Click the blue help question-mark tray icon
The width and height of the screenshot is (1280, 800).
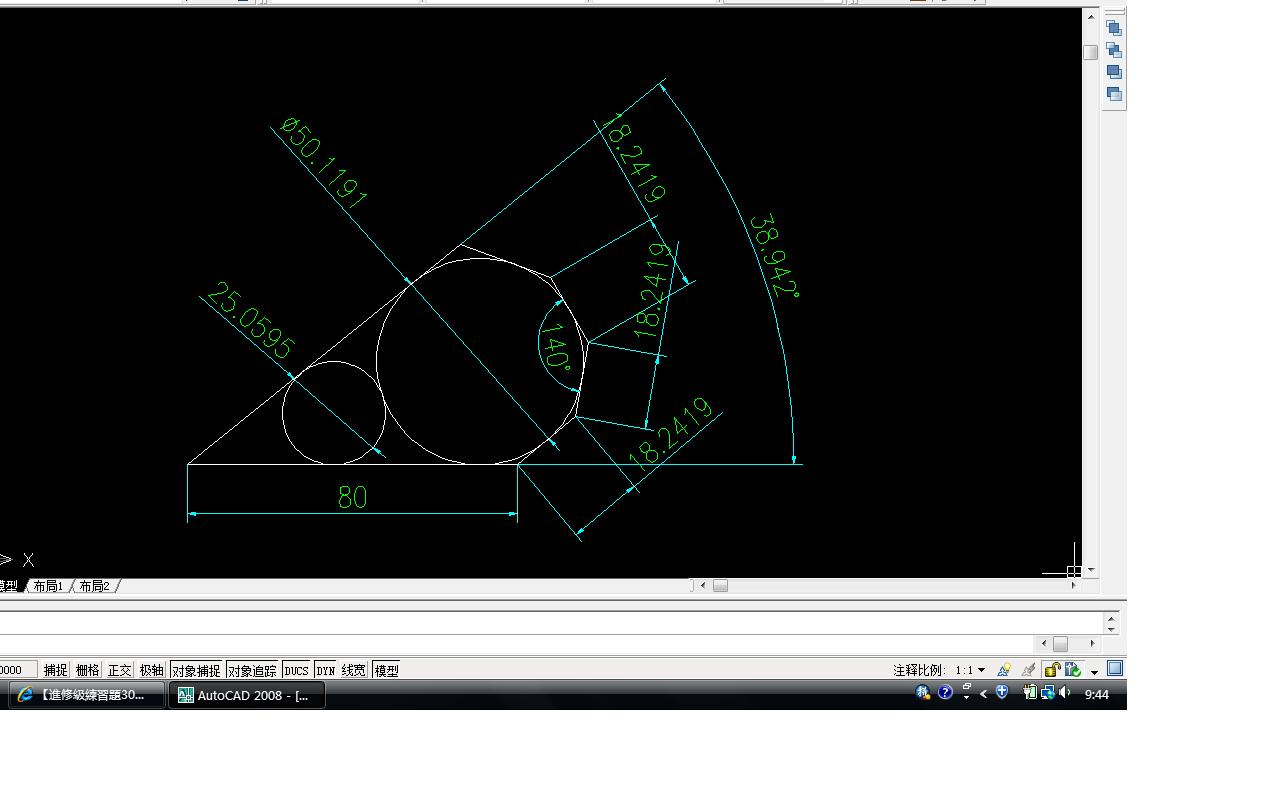point(945,692)
